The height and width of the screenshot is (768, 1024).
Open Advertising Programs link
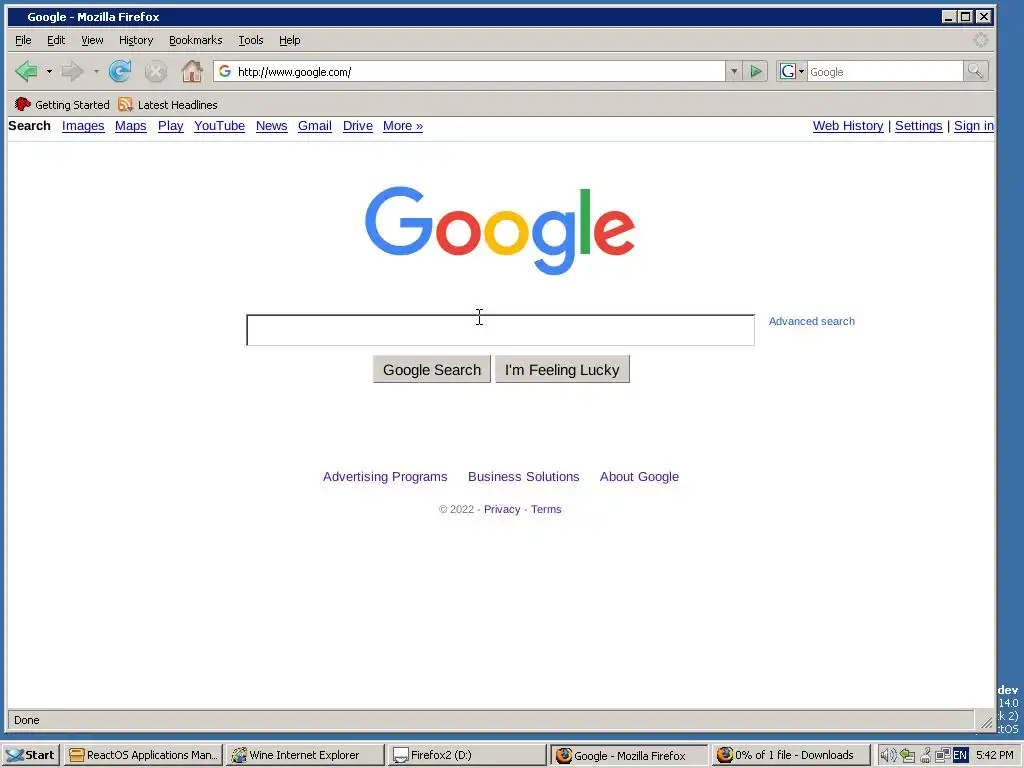pos(385,477)
